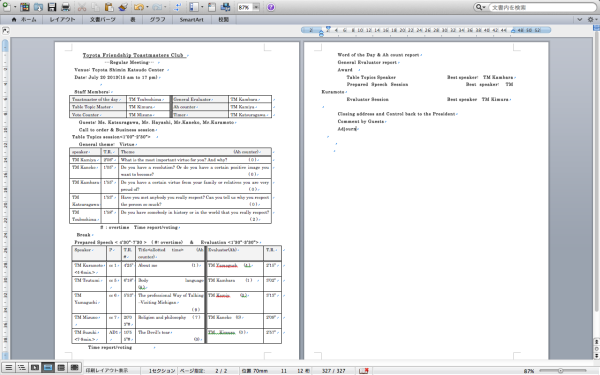This screenshot has height=375, width=600.
Task: Open the SmartArt ribbon tab
Action: [191, 20]
